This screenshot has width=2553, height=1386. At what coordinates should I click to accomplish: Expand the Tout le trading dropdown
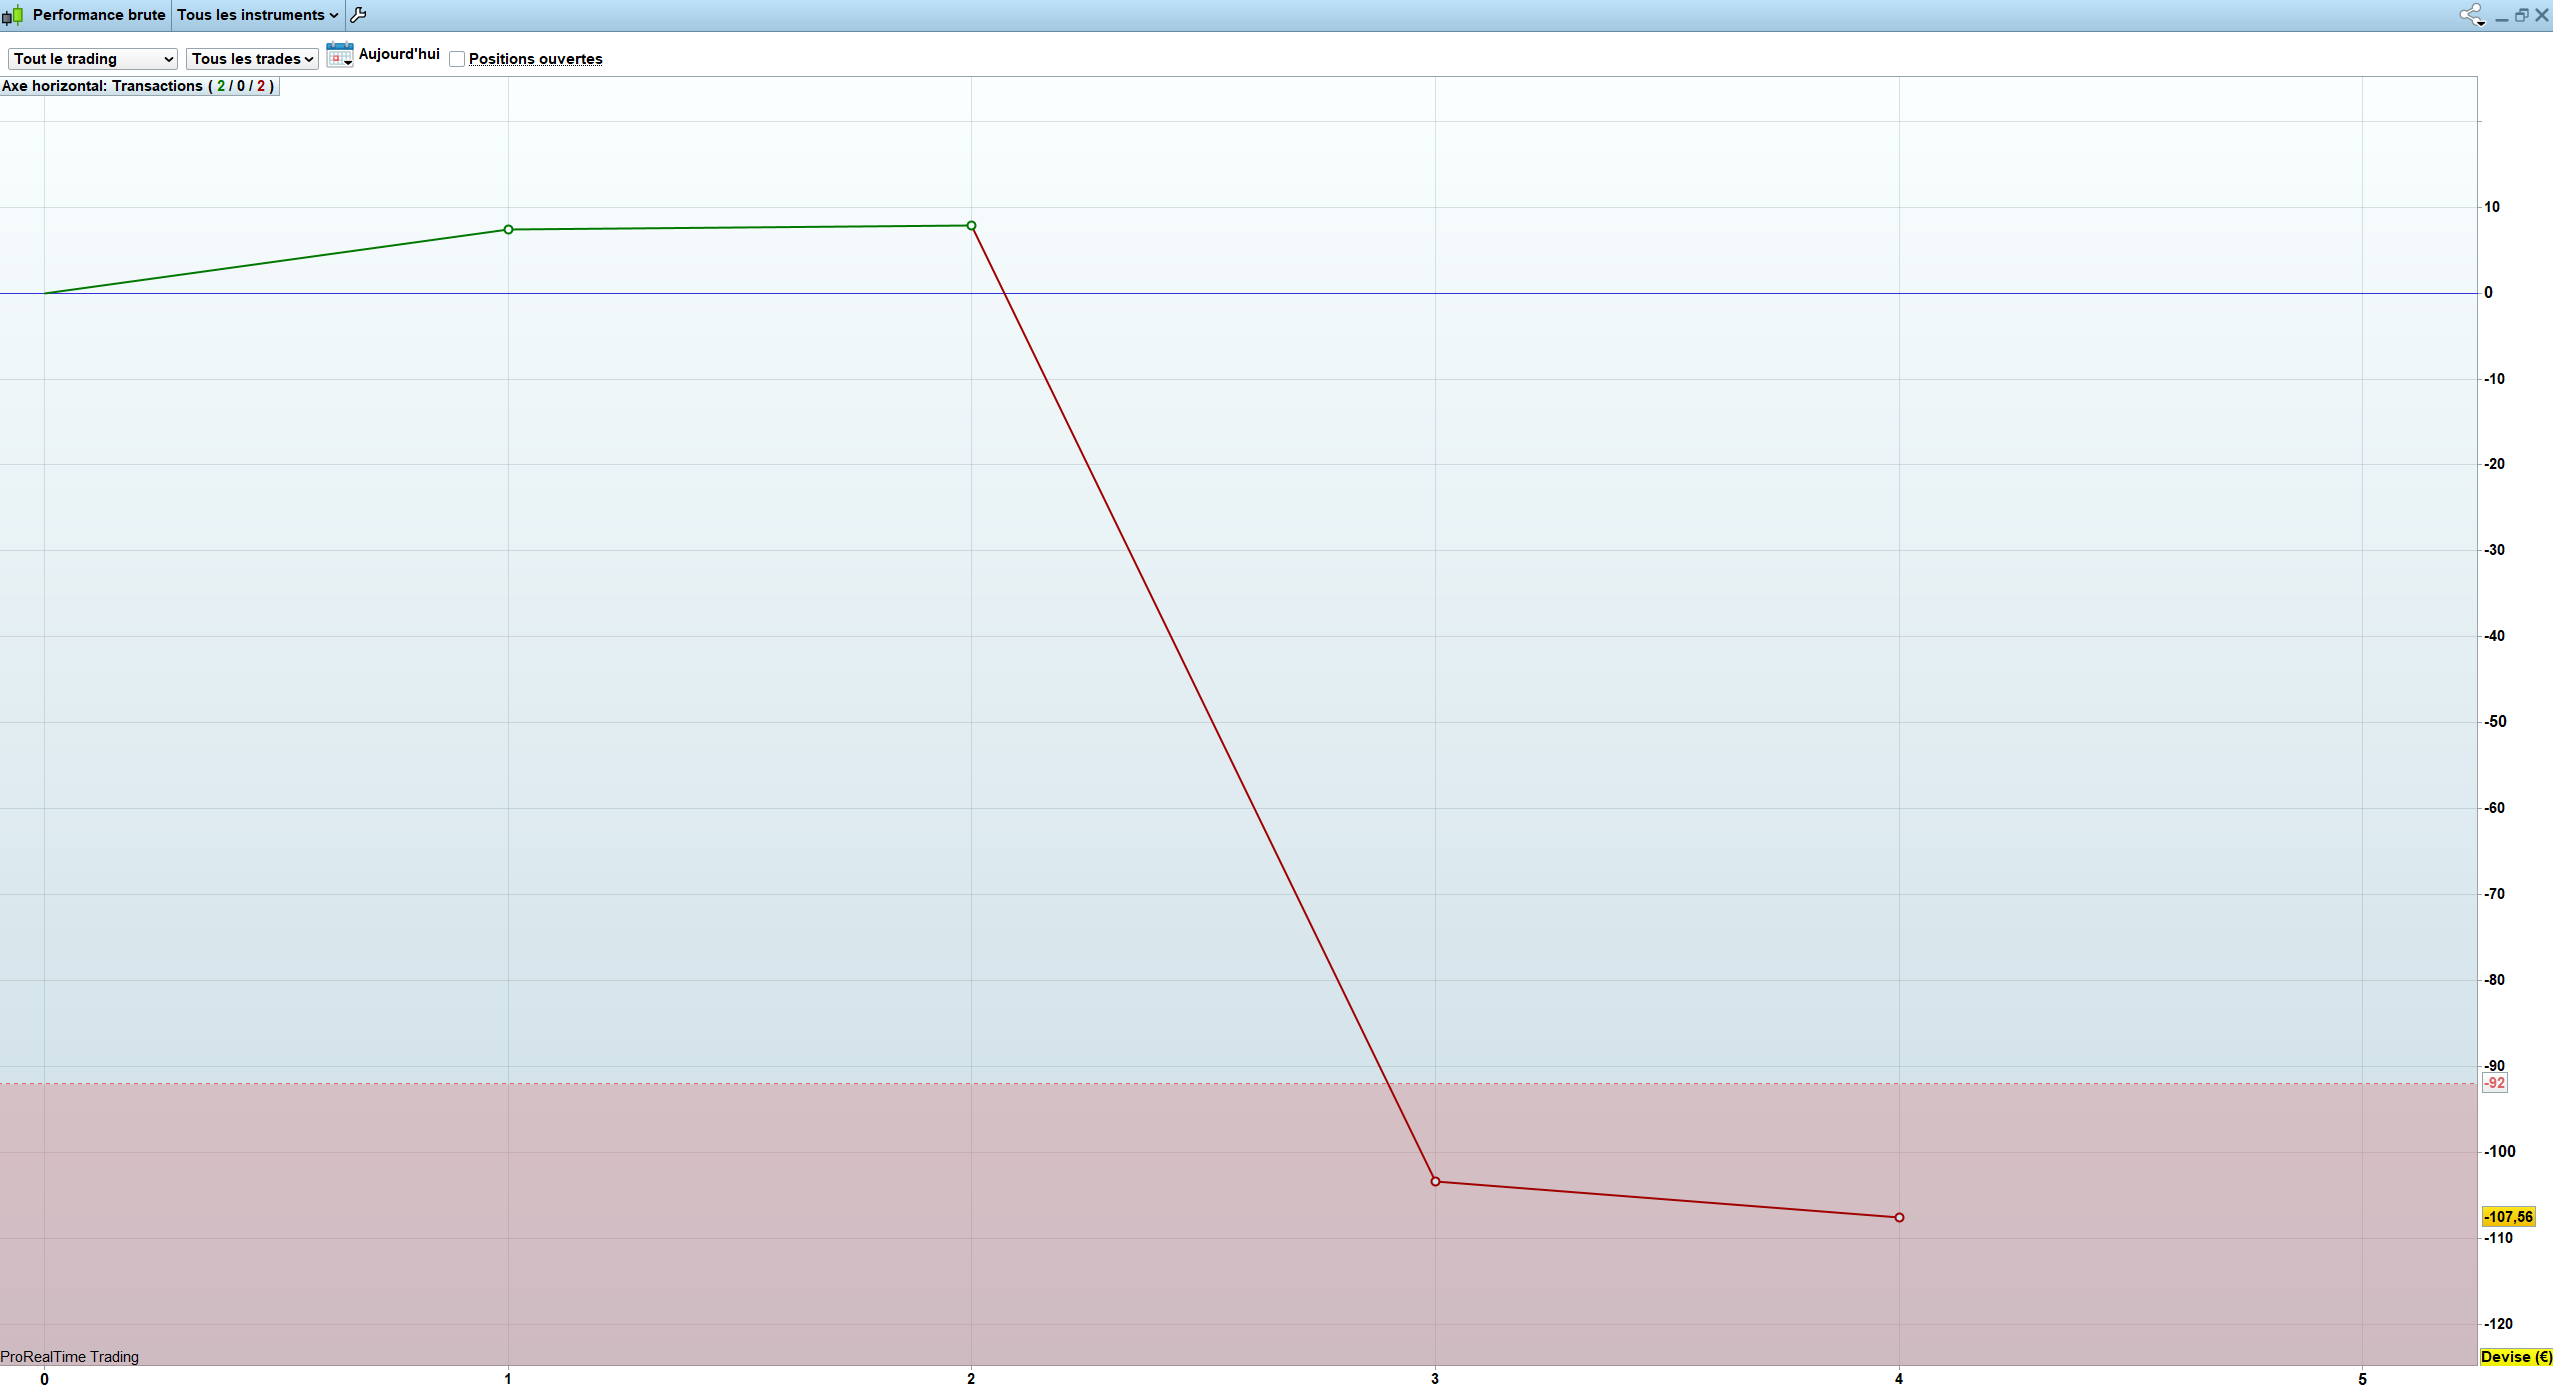[x=93, y=59]
